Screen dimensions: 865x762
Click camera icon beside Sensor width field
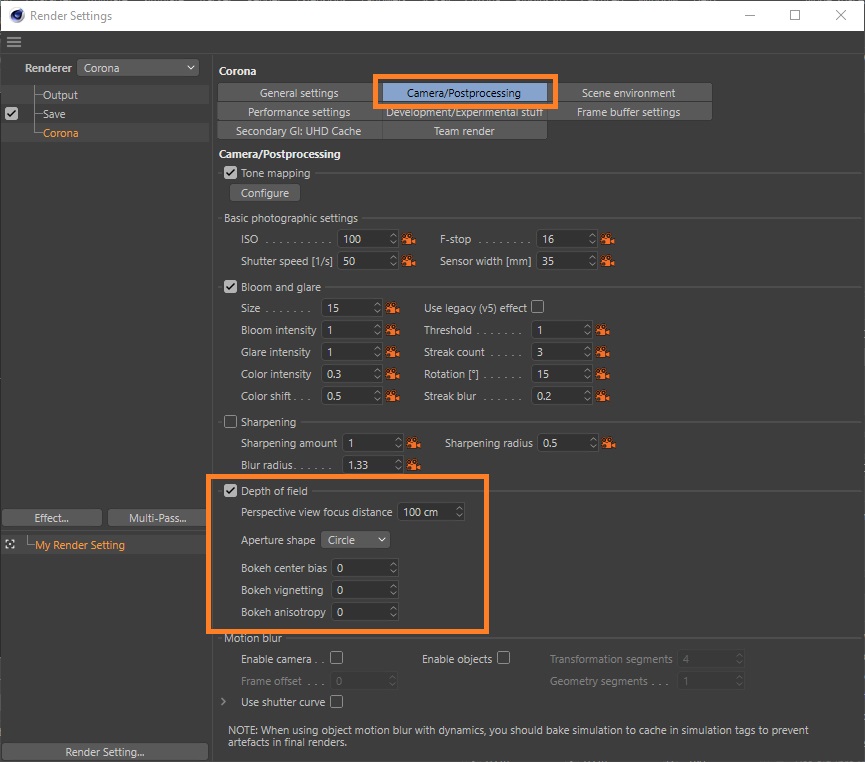point(607,261)
